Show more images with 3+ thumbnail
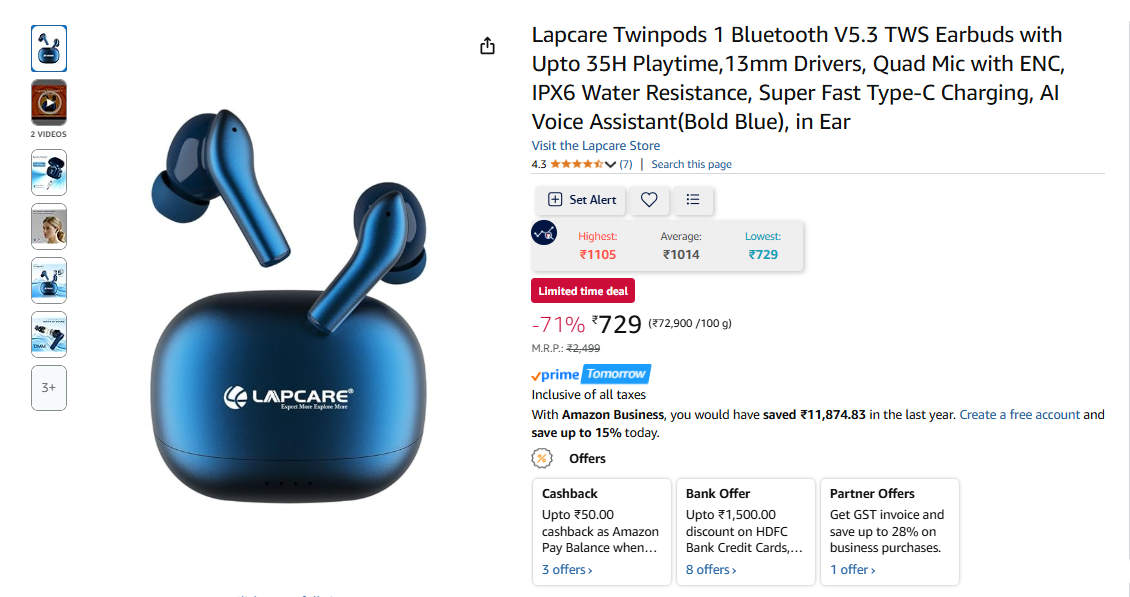Viewport: 1130px width, 597px height. tap(49, 388)
